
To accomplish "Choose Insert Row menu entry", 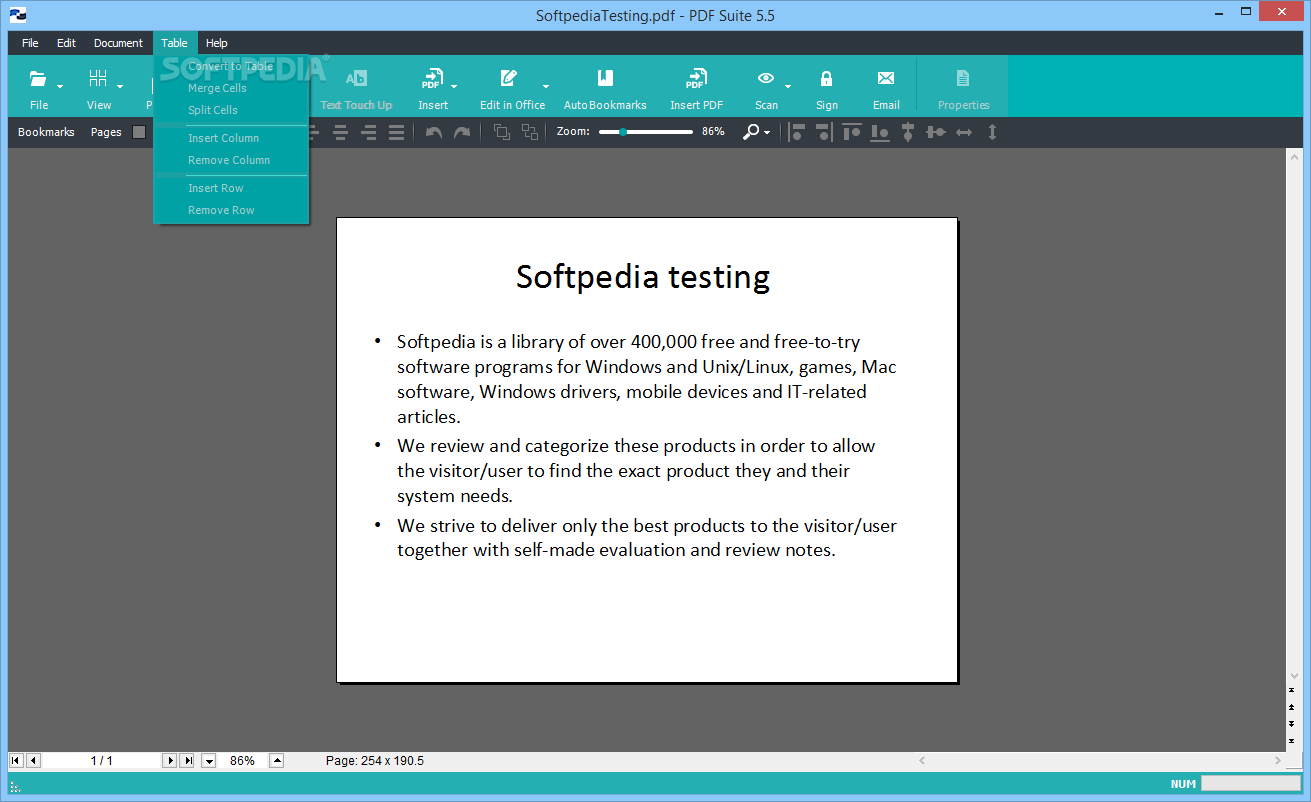I will pyautogui.click(x=231, y=188).
